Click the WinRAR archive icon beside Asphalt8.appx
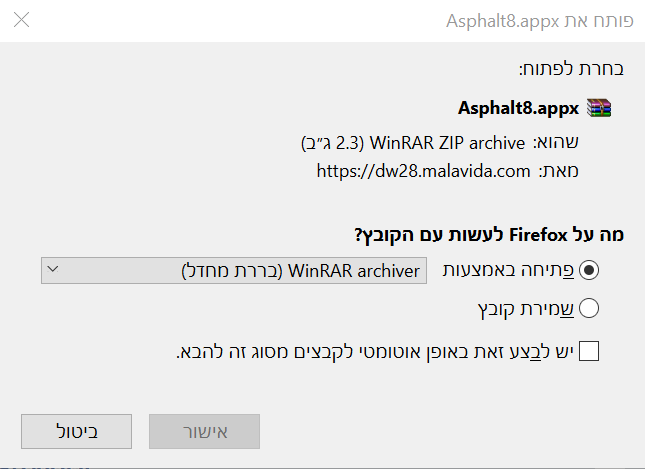 click(598, 107)
